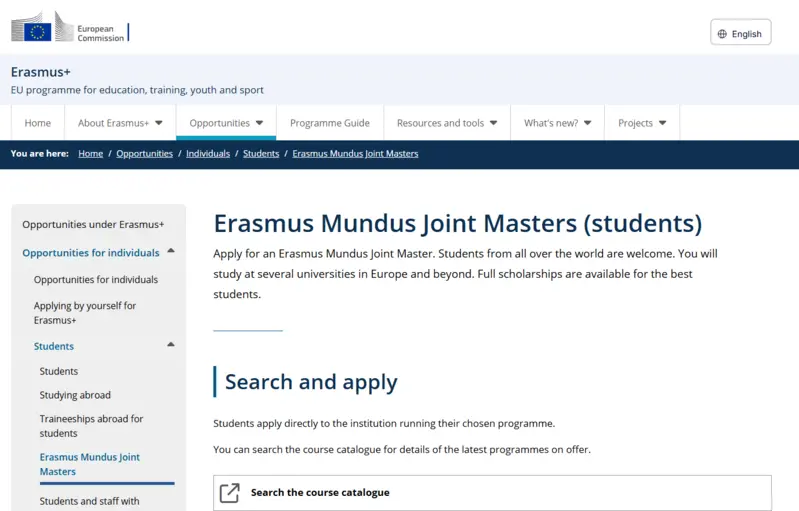Click the Erasmus+ site title
This screenshot has height=511, width=799.
coord(40,72)
